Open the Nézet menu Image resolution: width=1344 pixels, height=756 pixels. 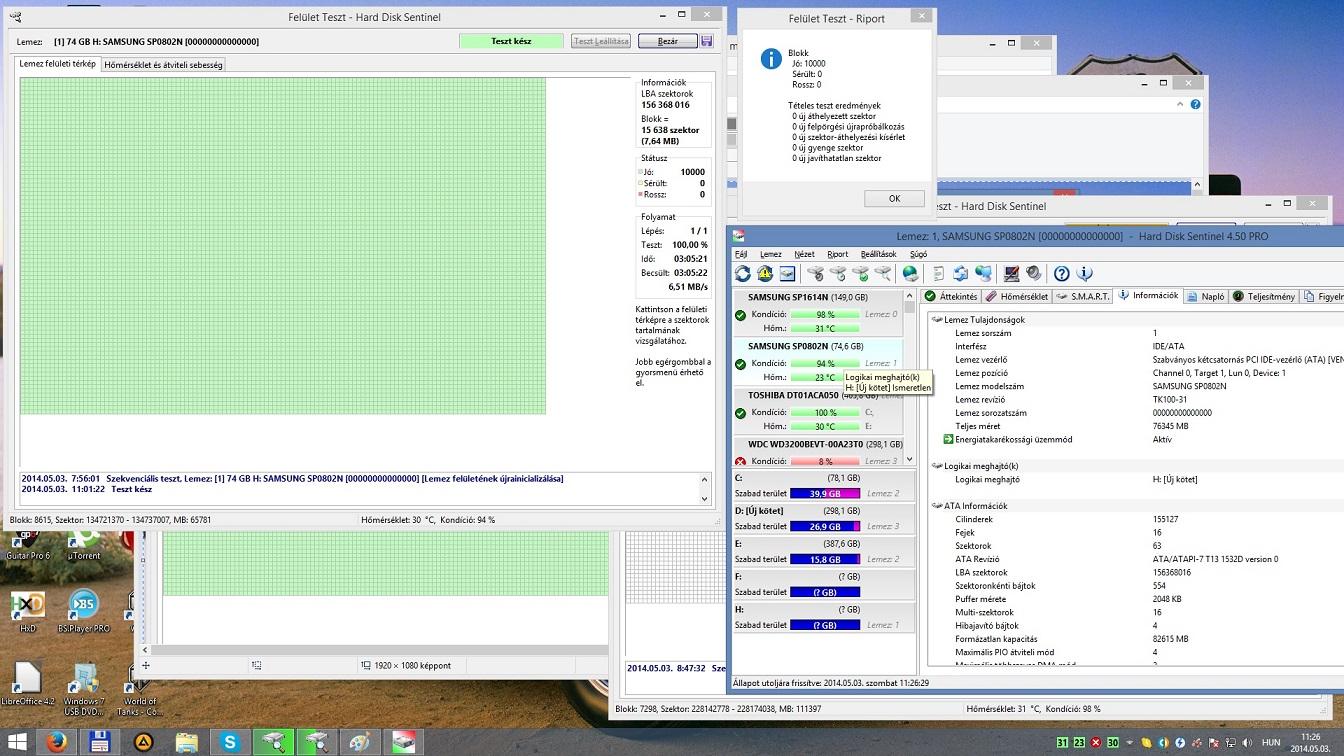[x=804, y=254]
